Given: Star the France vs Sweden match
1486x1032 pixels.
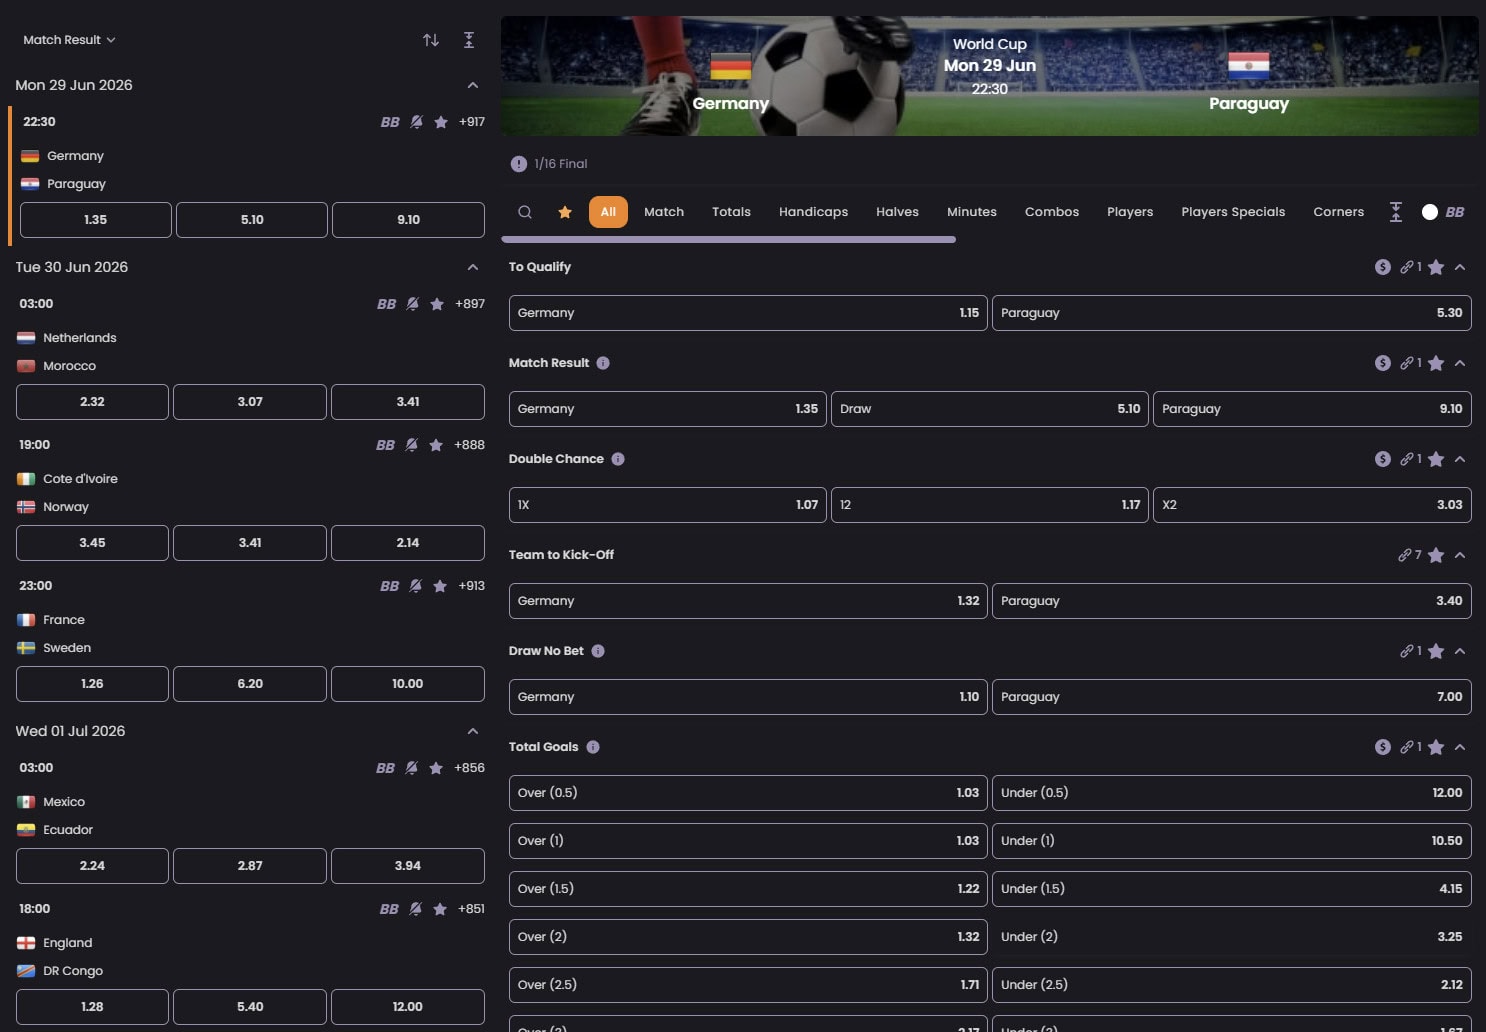Looking at the screenshot, I should [x=440, y=586].
